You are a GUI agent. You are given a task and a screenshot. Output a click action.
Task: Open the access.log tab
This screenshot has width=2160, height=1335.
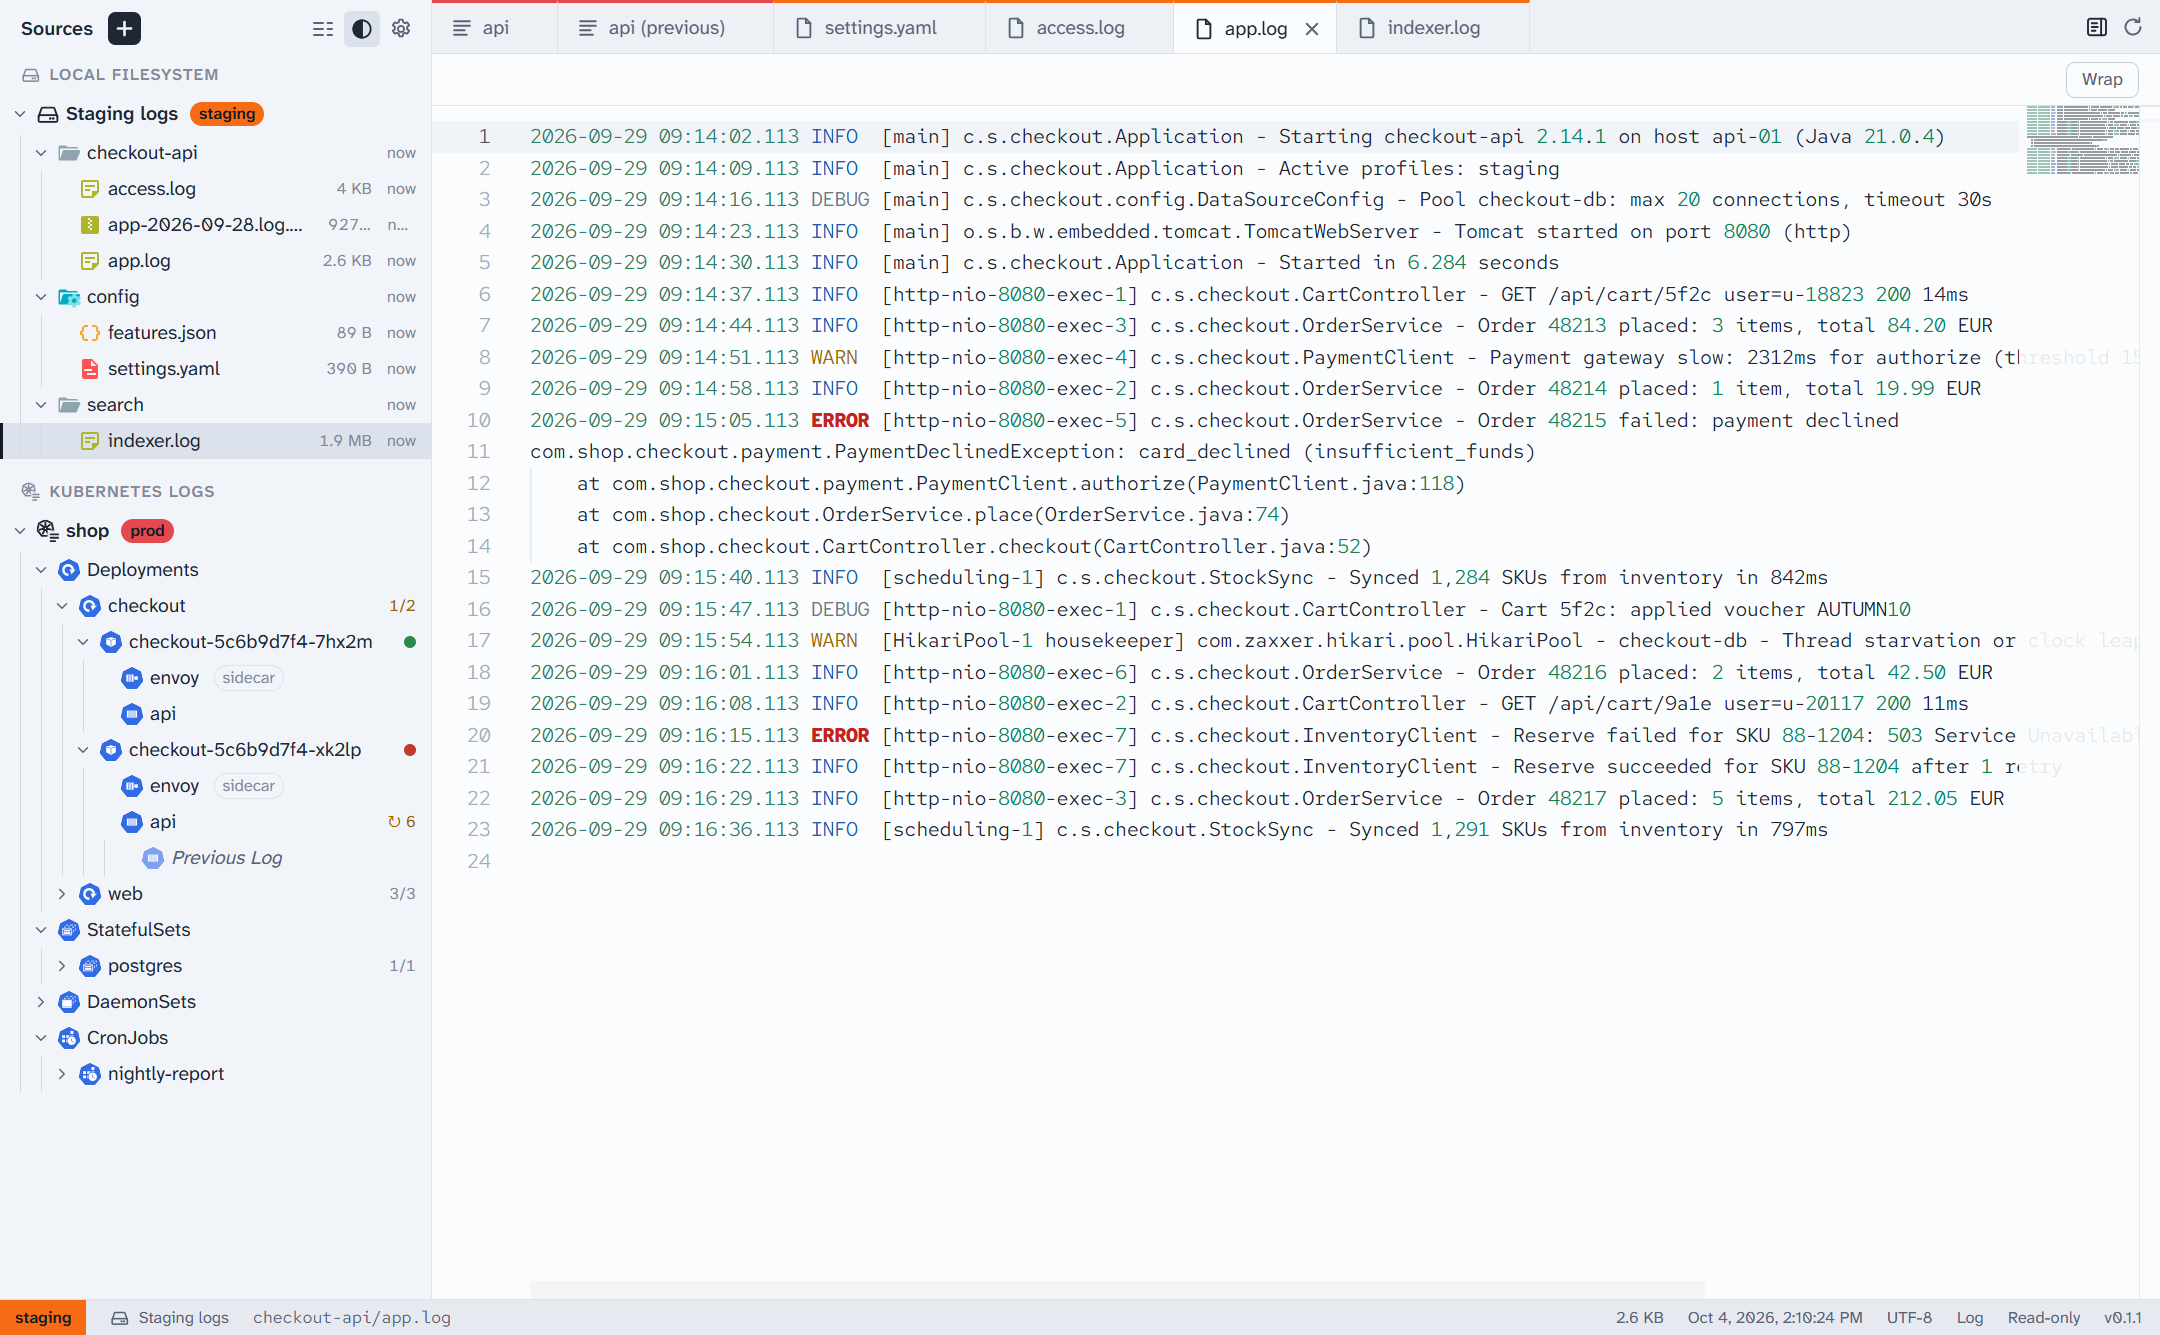(1080, 28)
